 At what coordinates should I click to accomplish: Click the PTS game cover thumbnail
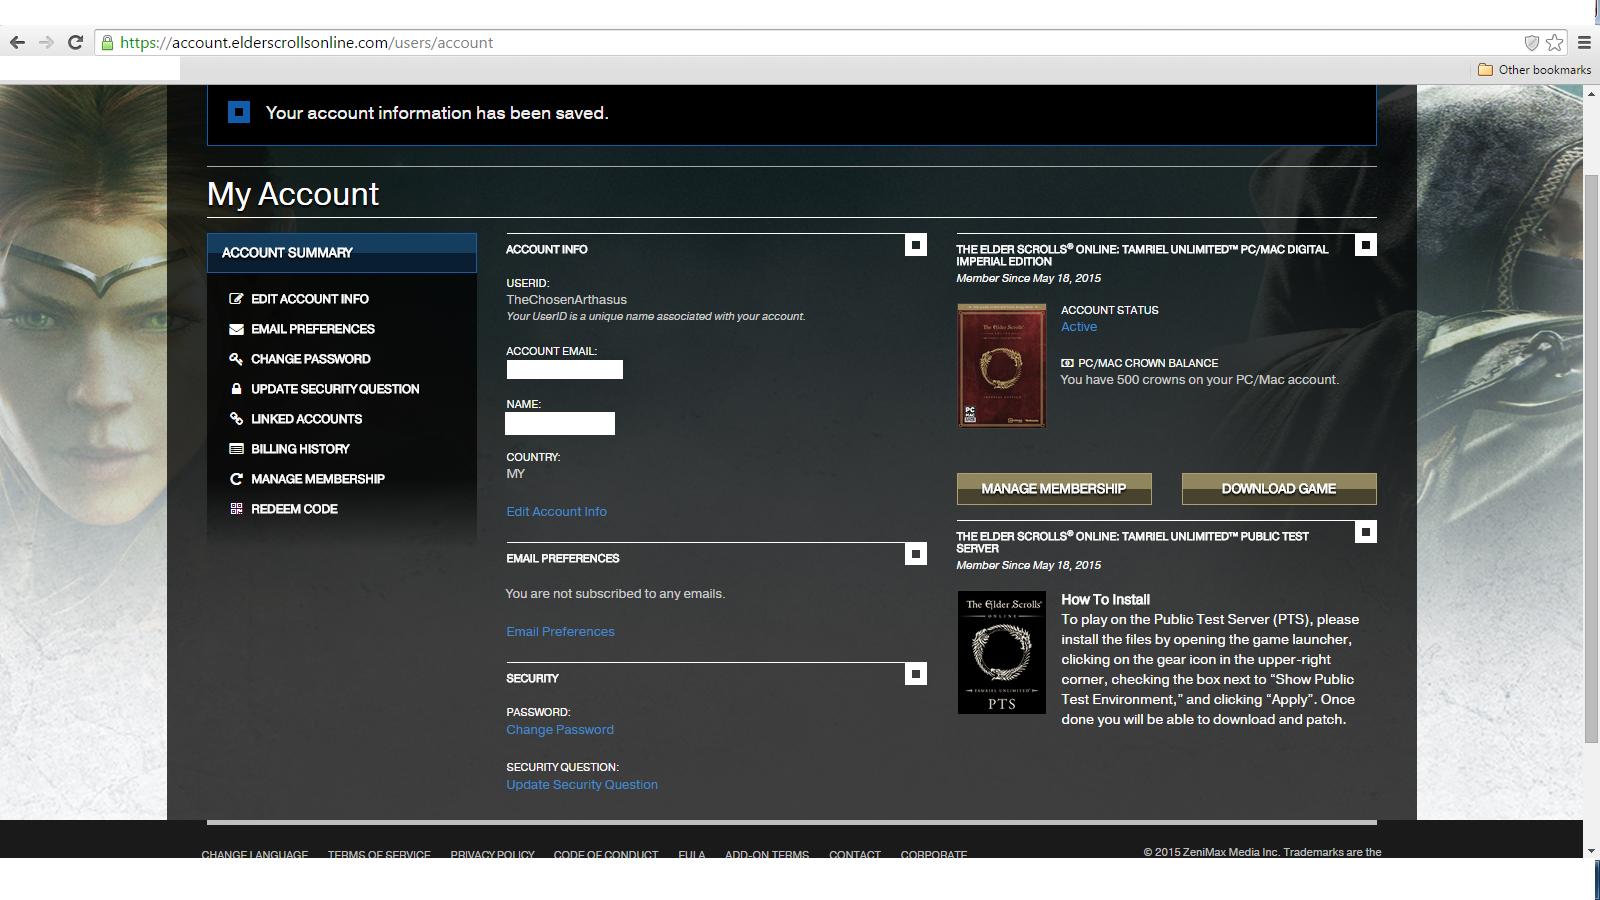[x=1002, y=652]
